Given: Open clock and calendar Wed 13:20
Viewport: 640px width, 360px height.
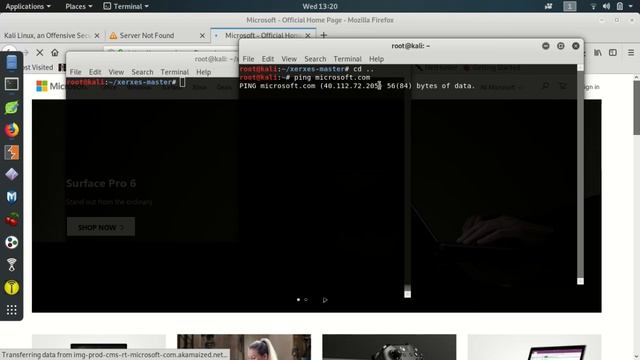Looking at the screenshot, I should (320, 6).
